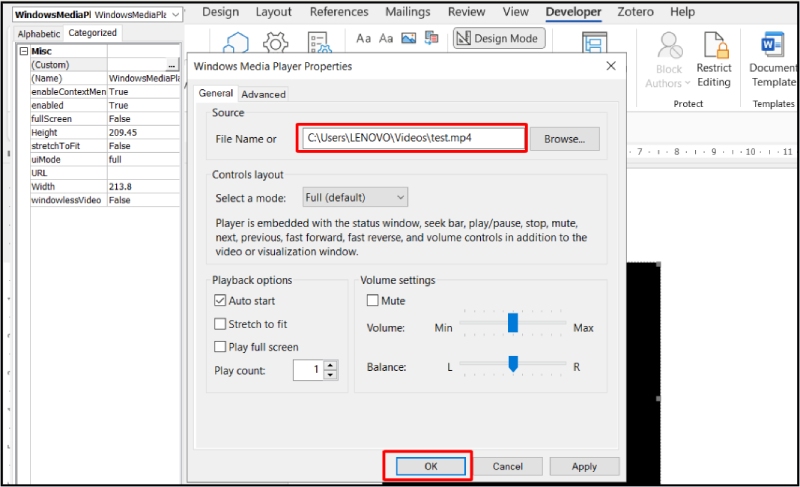This screenshot has width=800, height=487.
Task: Click the Volume slider handle
Action: tap(512, 323)
